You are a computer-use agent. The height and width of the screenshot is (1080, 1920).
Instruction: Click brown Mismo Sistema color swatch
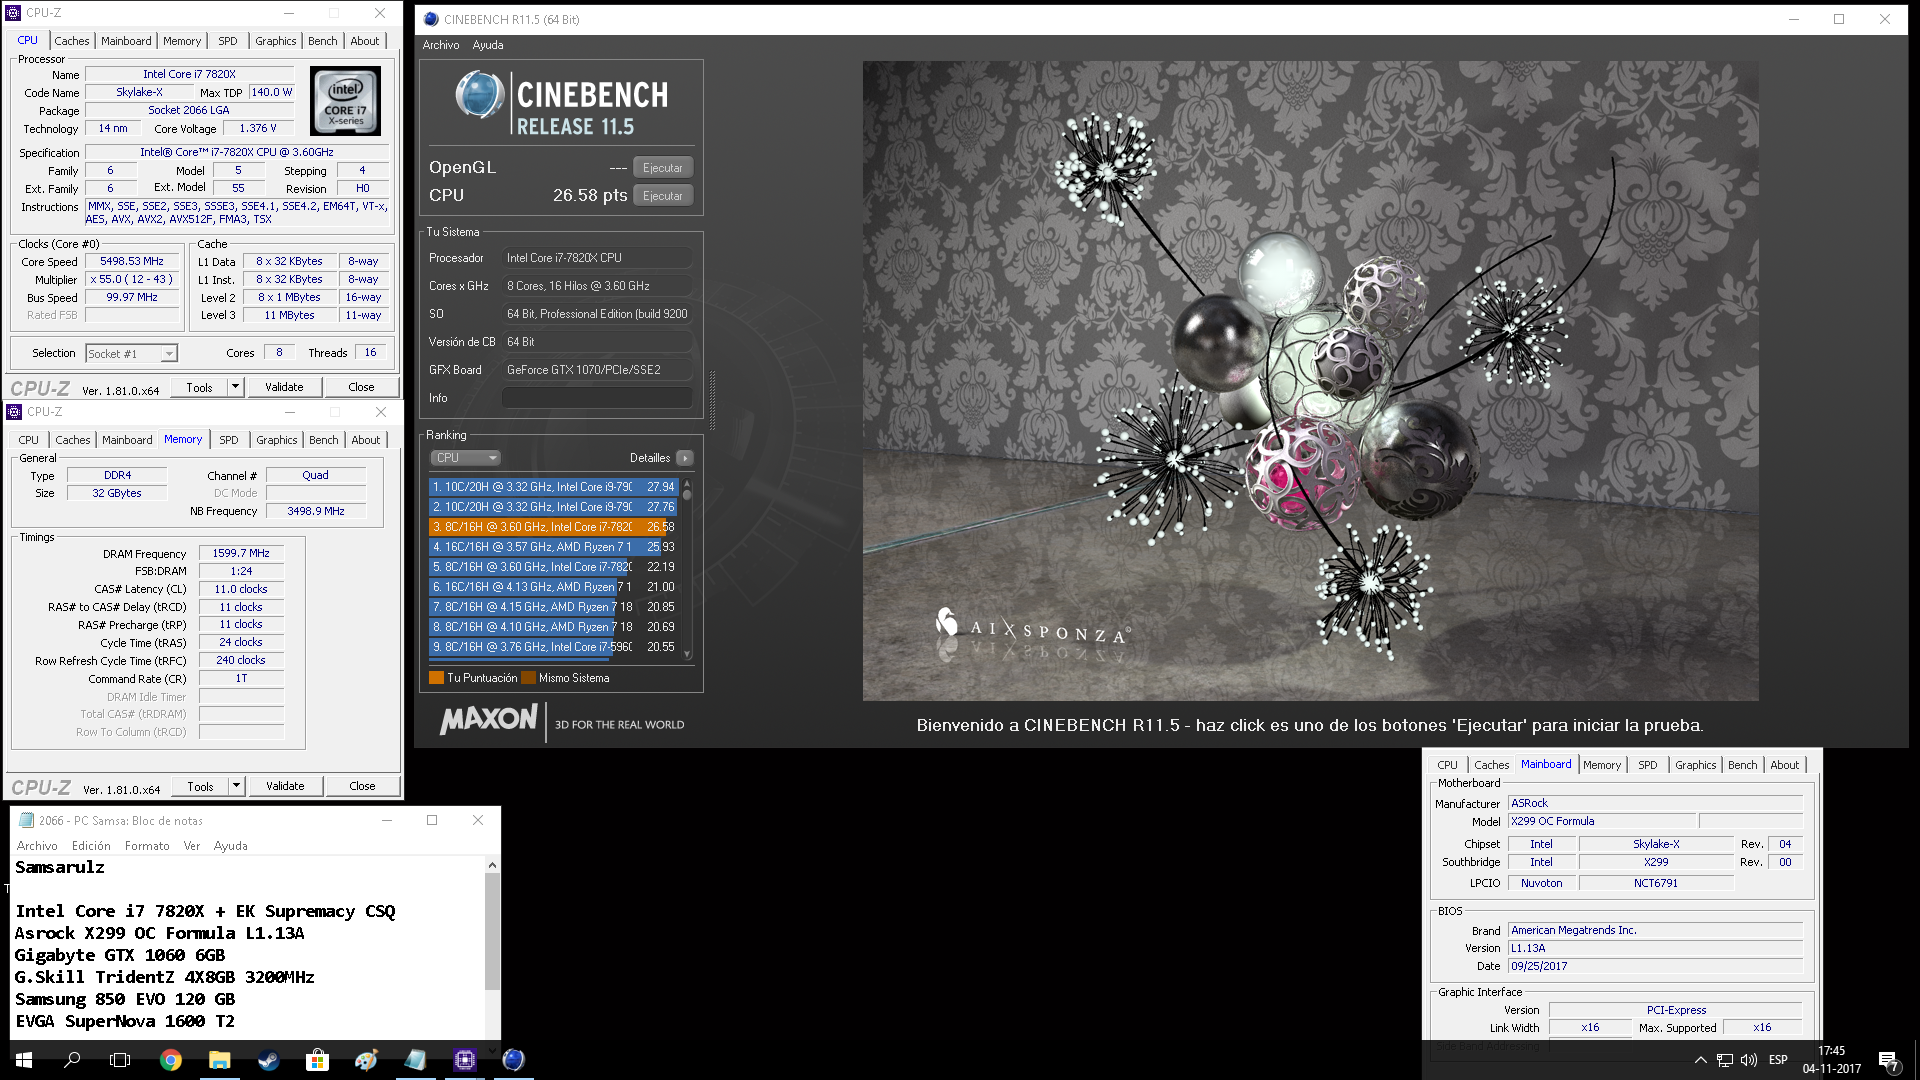[x=528, y=678]
